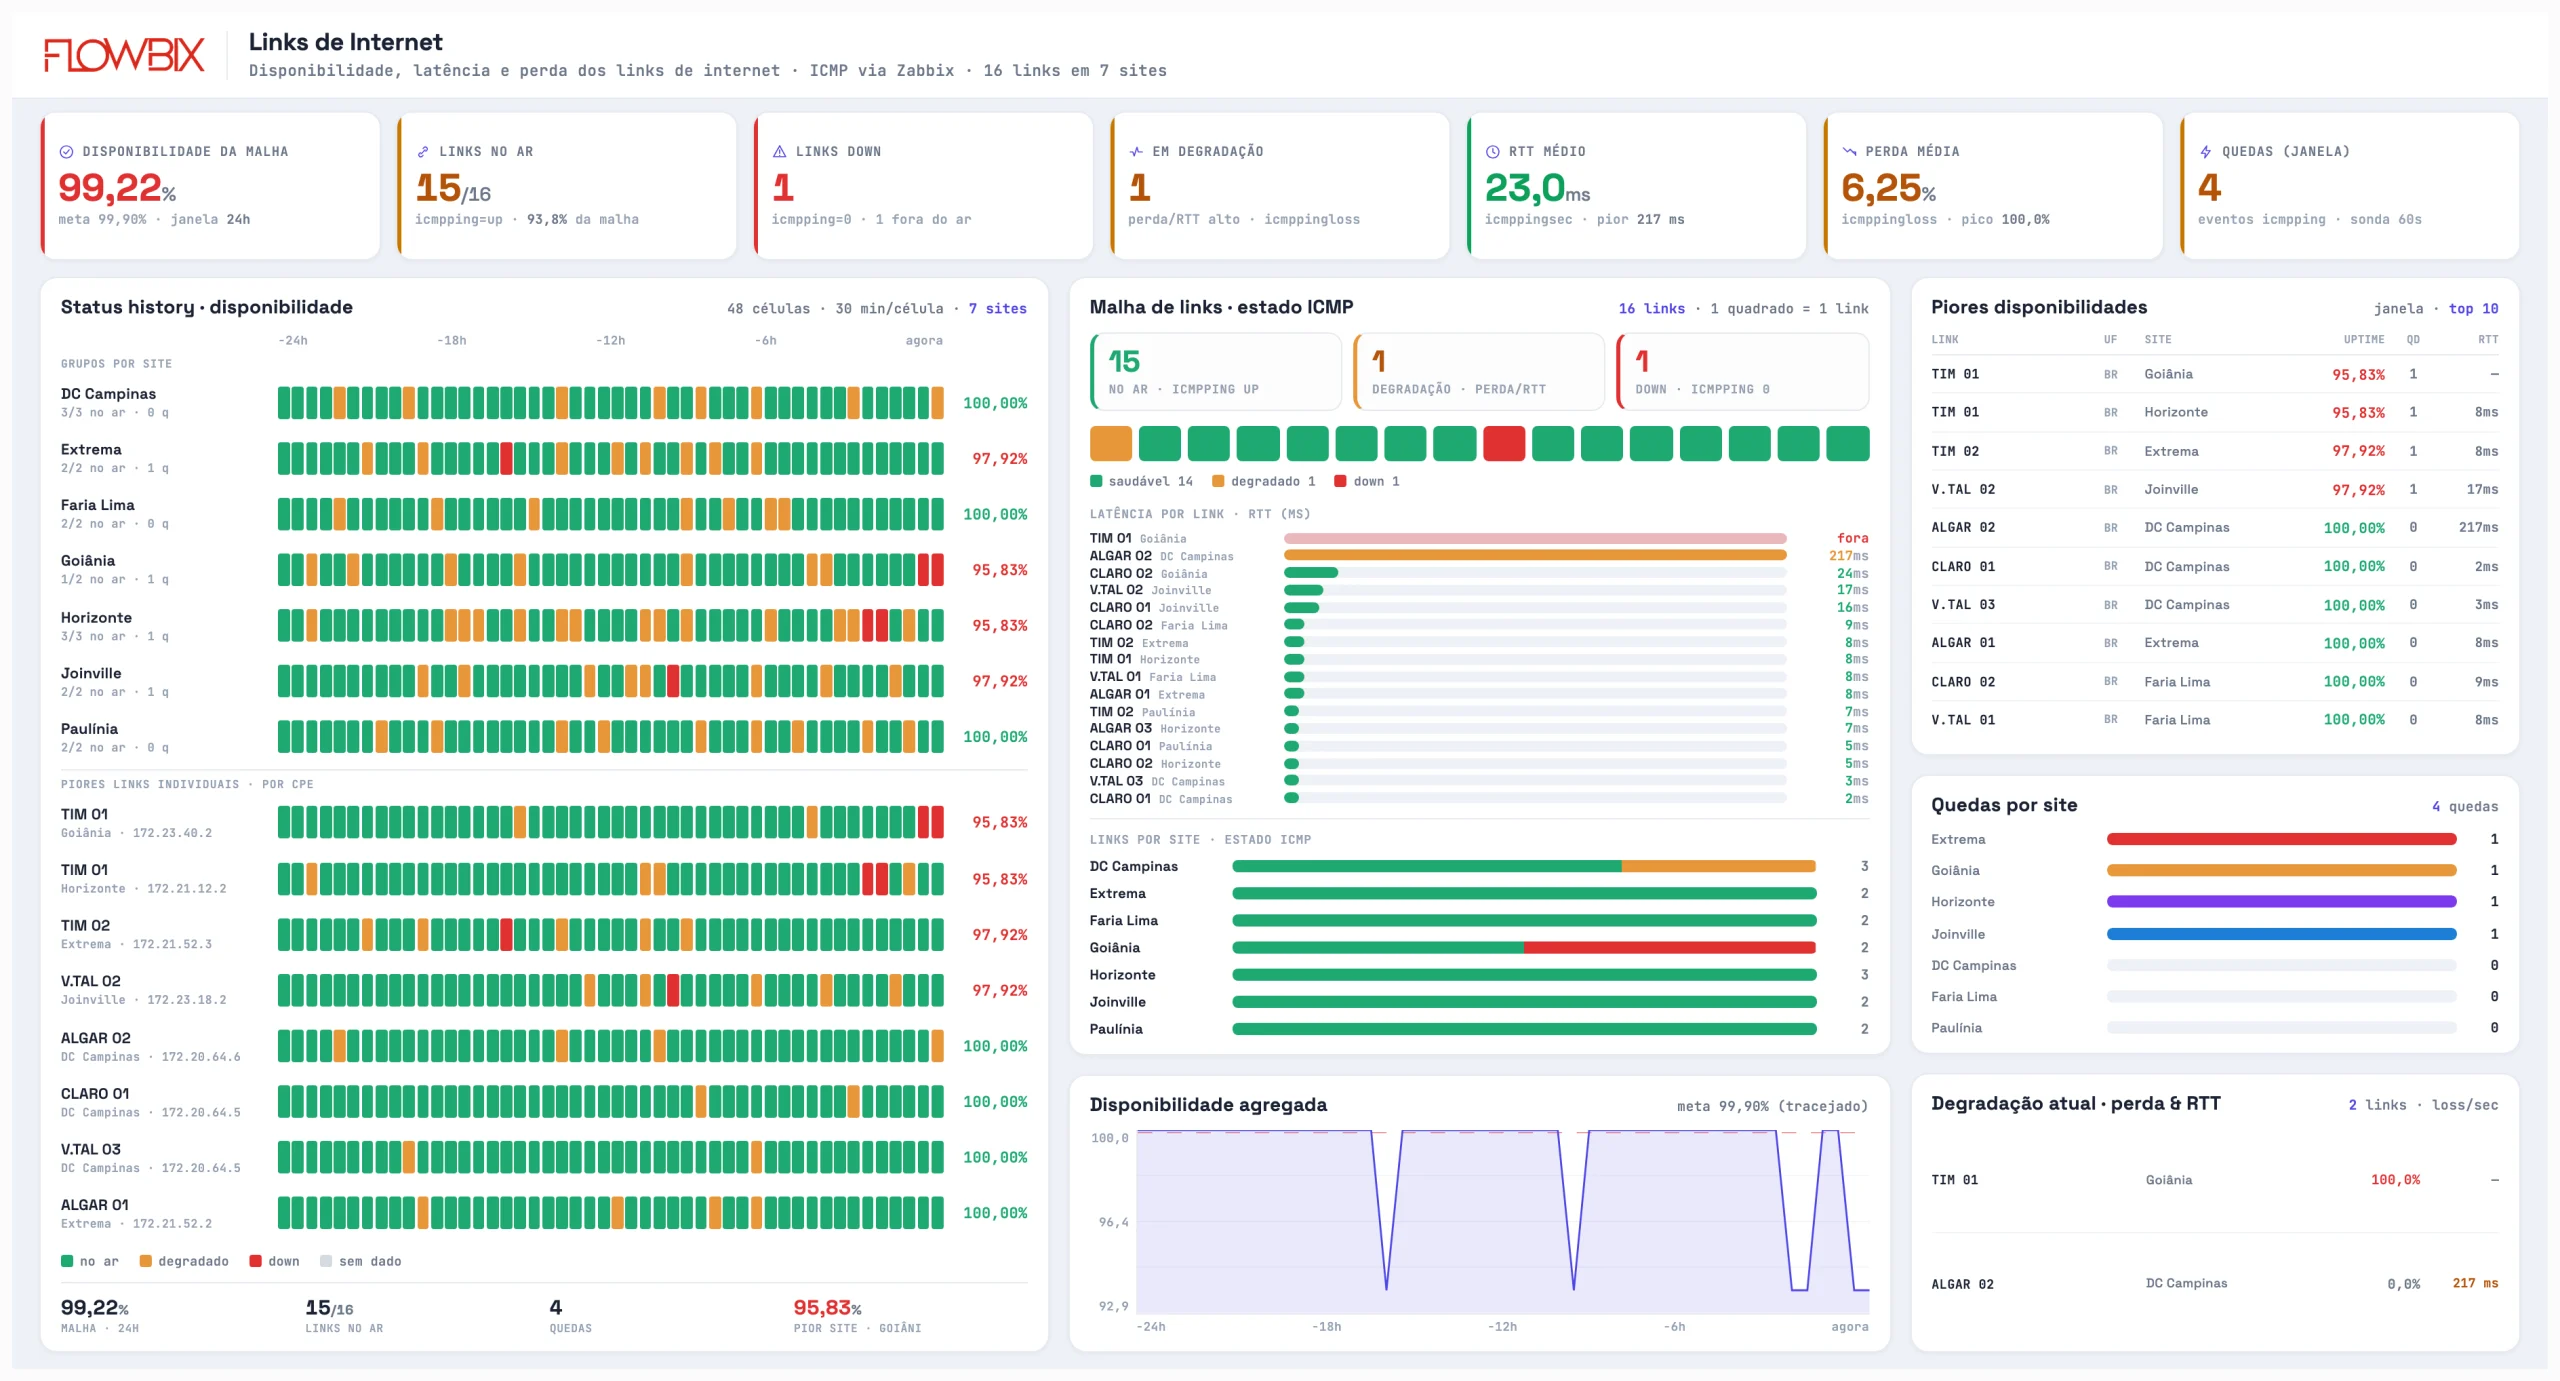Click the 'sem dado' legend item

[x=360, y=1261]
